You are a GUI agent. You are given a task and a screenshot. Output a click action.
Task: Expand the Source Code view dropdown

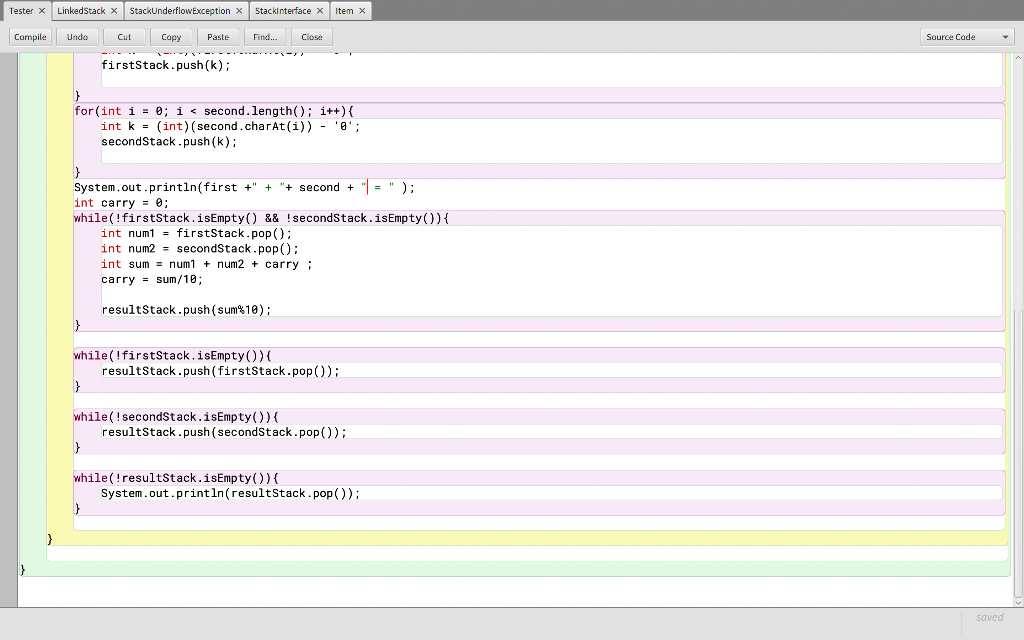[x=967, y=37]
